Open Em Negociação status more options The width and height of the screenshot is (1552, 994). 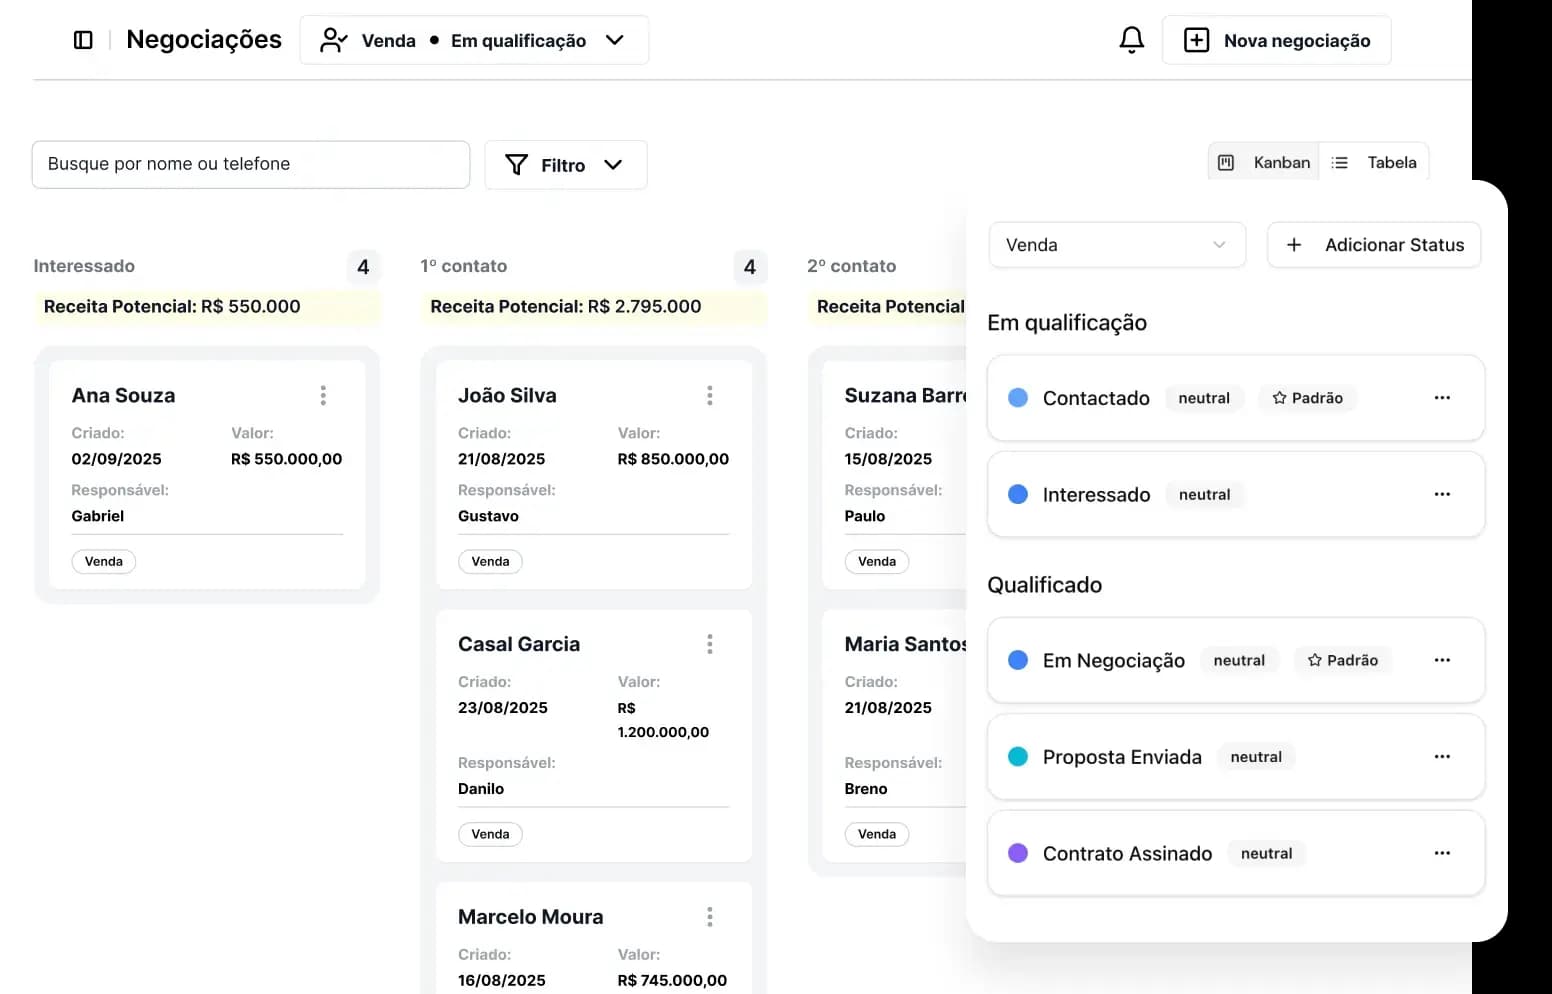(1442, 660)
